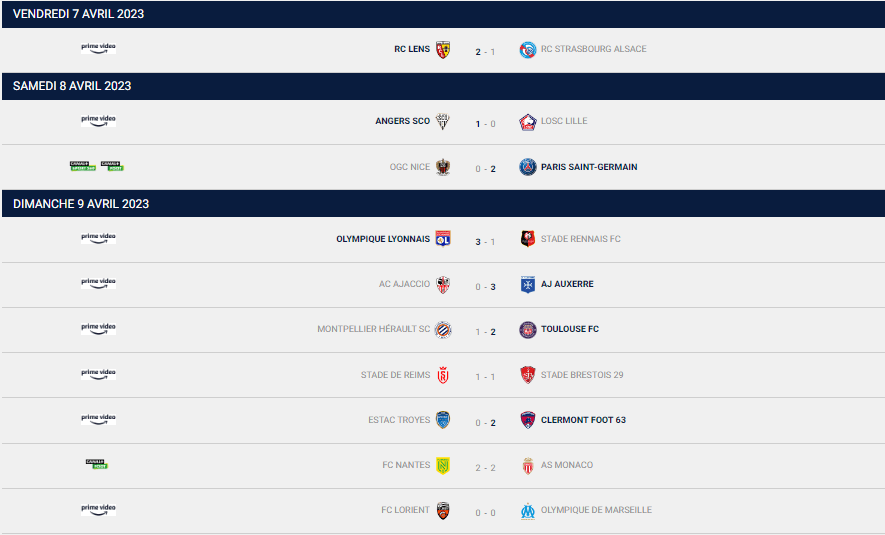Click Canal+ Foot logo on Nantes match
The image size is (885, 535).
tap(97, 464)
